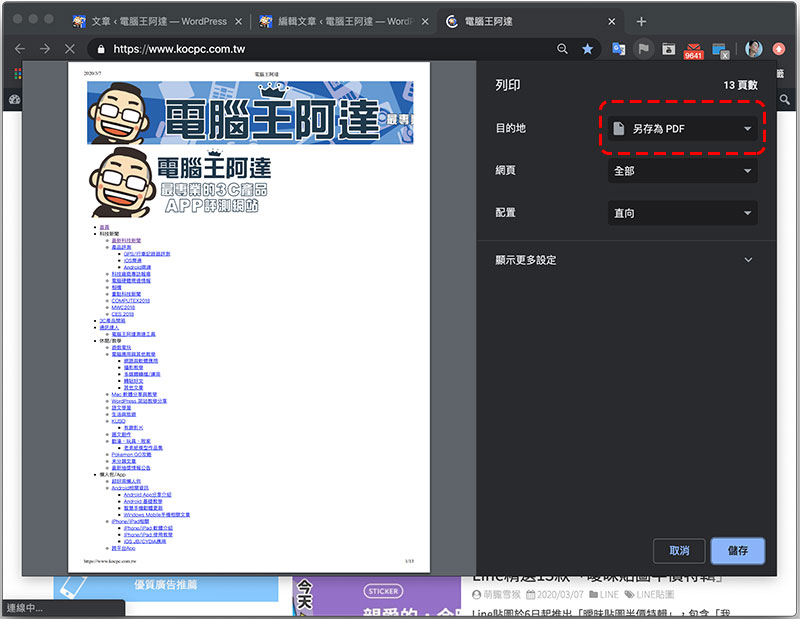Click the 儲存 button
The height and width of the screenshot is (619, 800).
738,551
